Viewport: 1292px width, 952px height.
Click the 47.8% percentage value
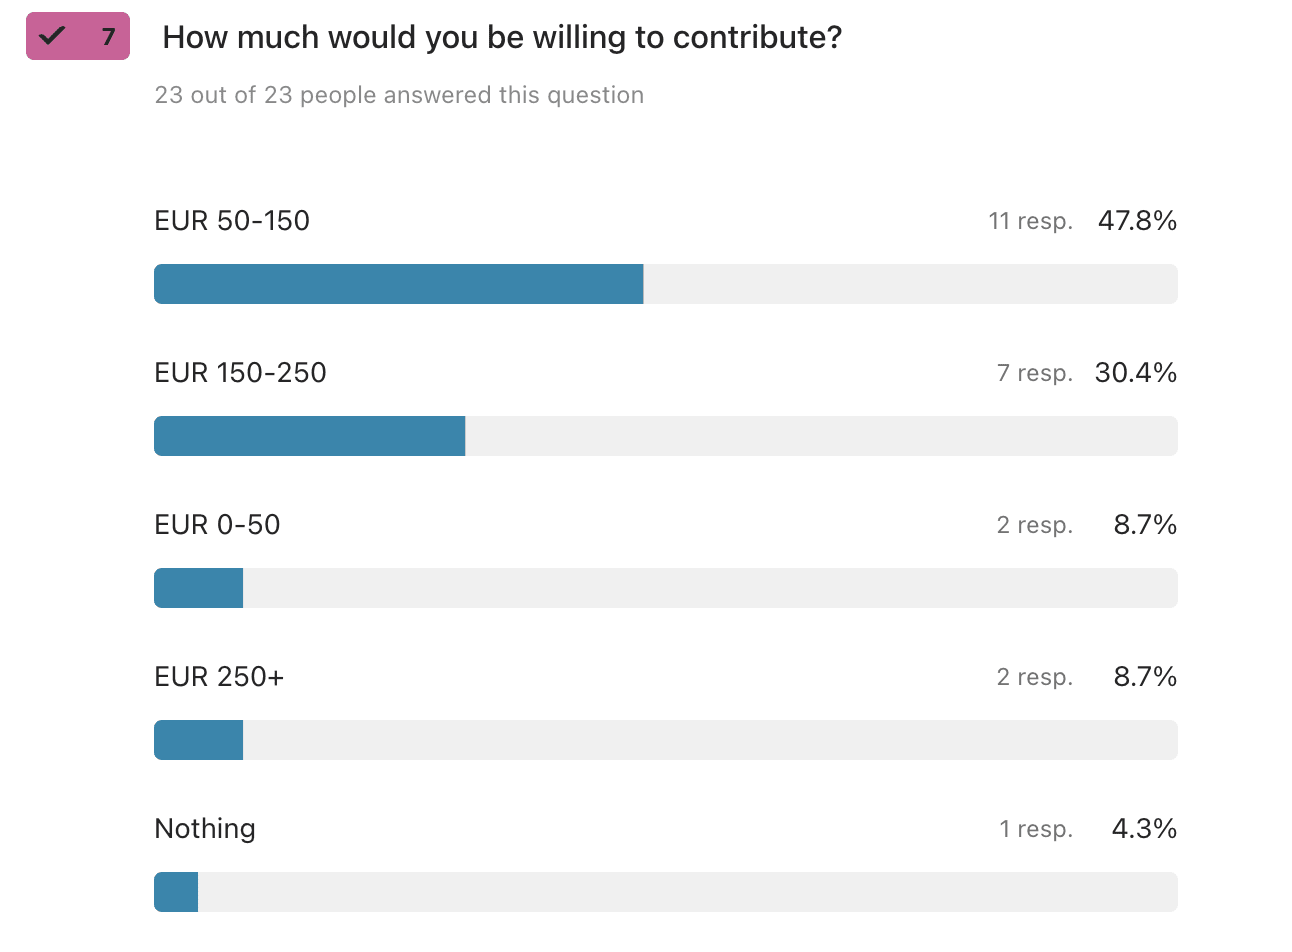pyautogui.click(x=1137, y=221)
